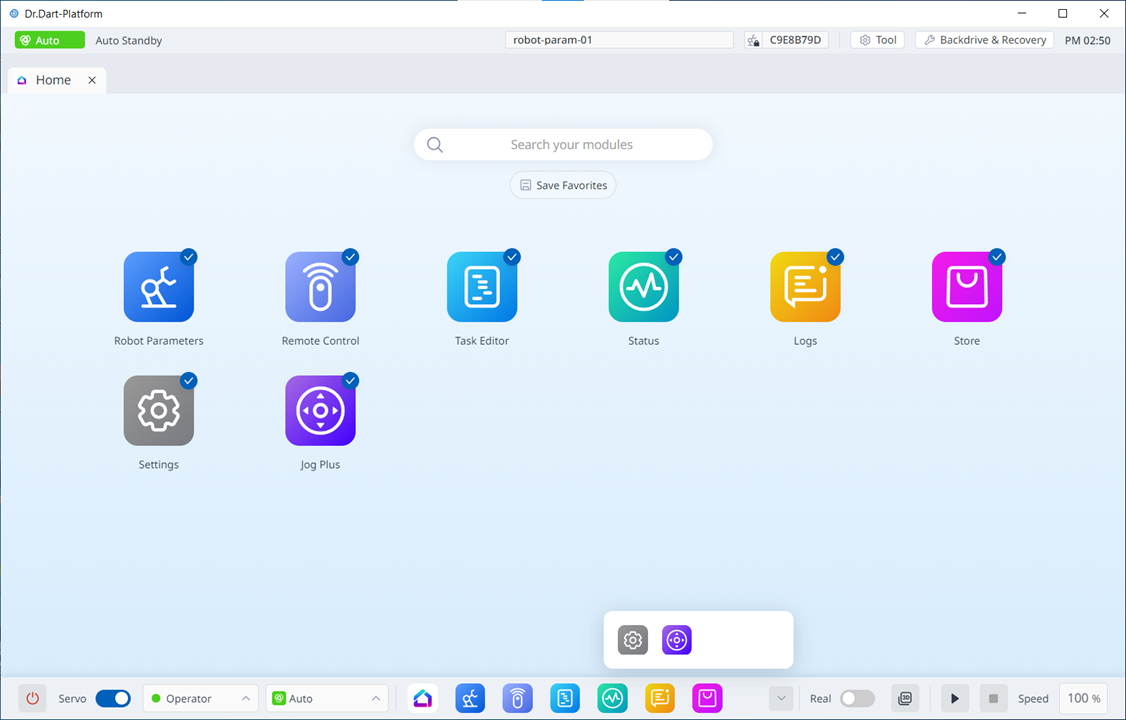Collapse the taskbar overflow chevron
1126x720 pixels.
coord(782,698)
